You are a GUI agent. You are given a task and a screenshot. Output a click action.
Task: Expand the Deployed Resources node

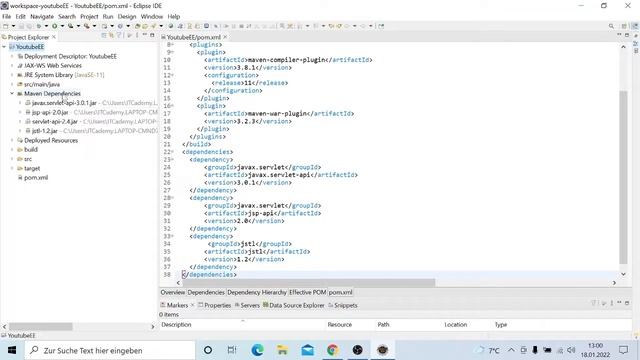[x=12, y=140]
